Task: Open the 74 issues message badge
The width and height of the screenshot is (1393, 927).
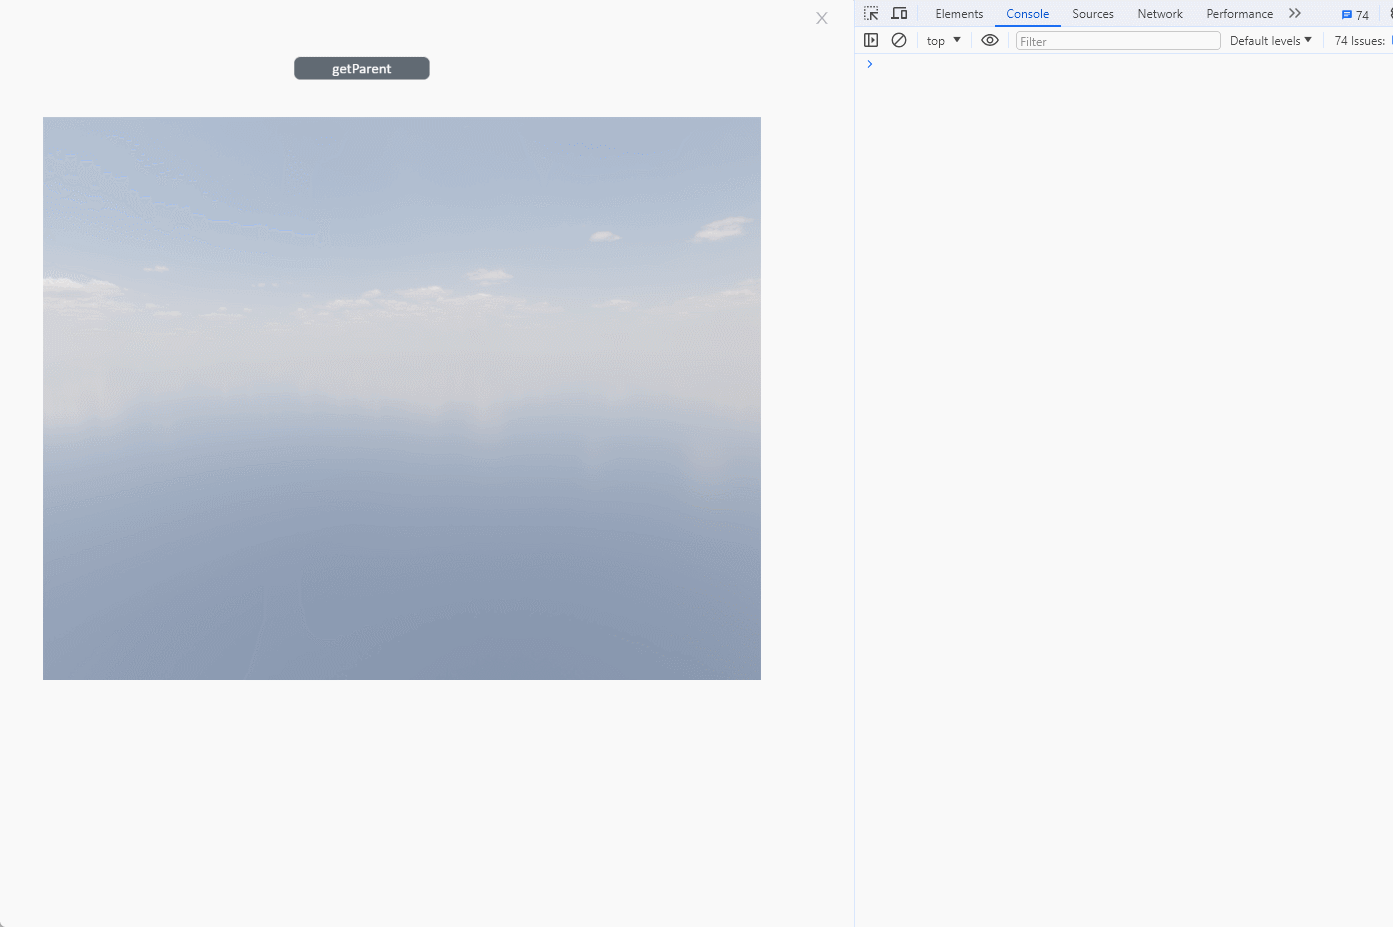Action: [1355, 15]
